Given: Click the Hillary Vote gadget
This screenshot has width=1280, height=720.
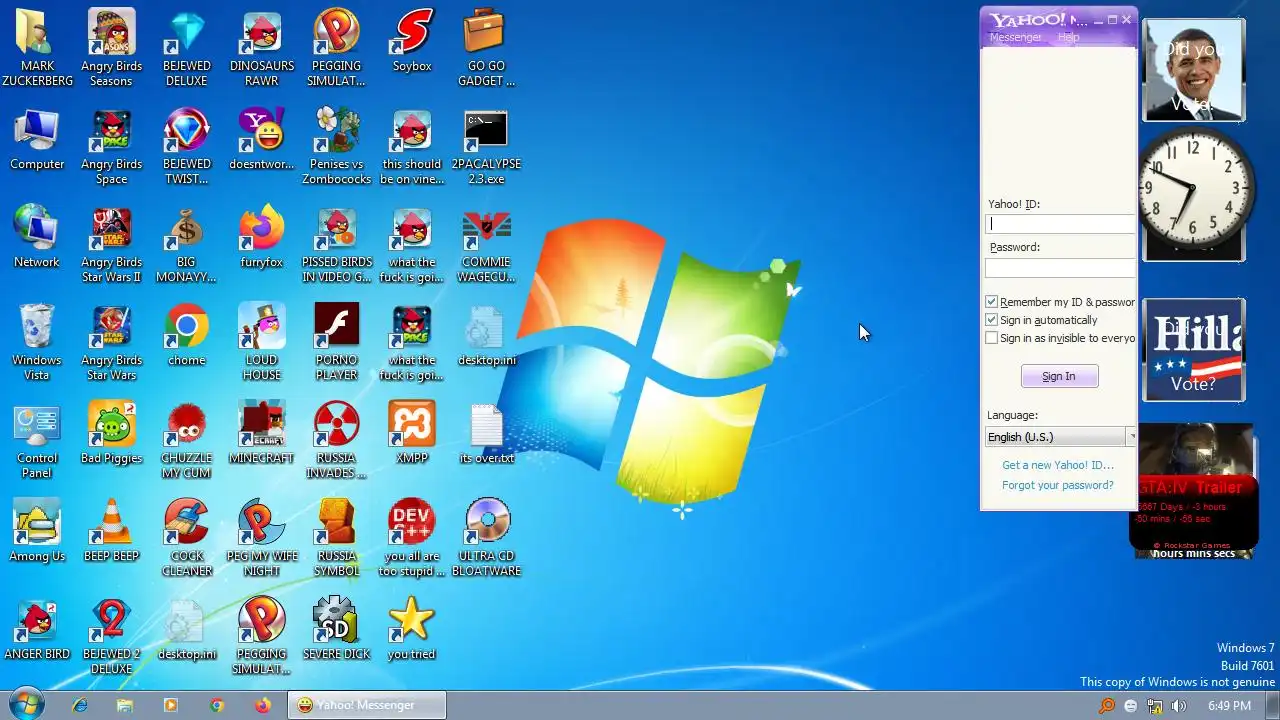Looking at the screenshot, I should (1194, 350).
